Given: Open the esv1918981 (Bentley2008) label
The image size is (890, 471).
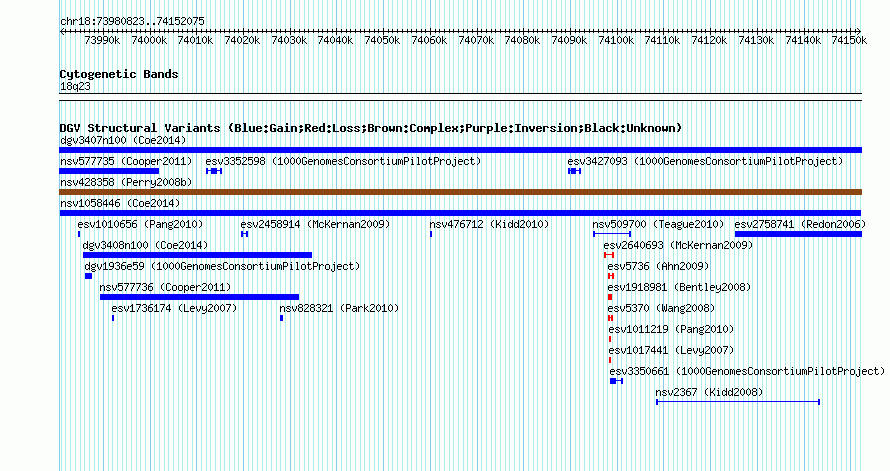Looking at the screenshot, I should [x=679, y=287].
